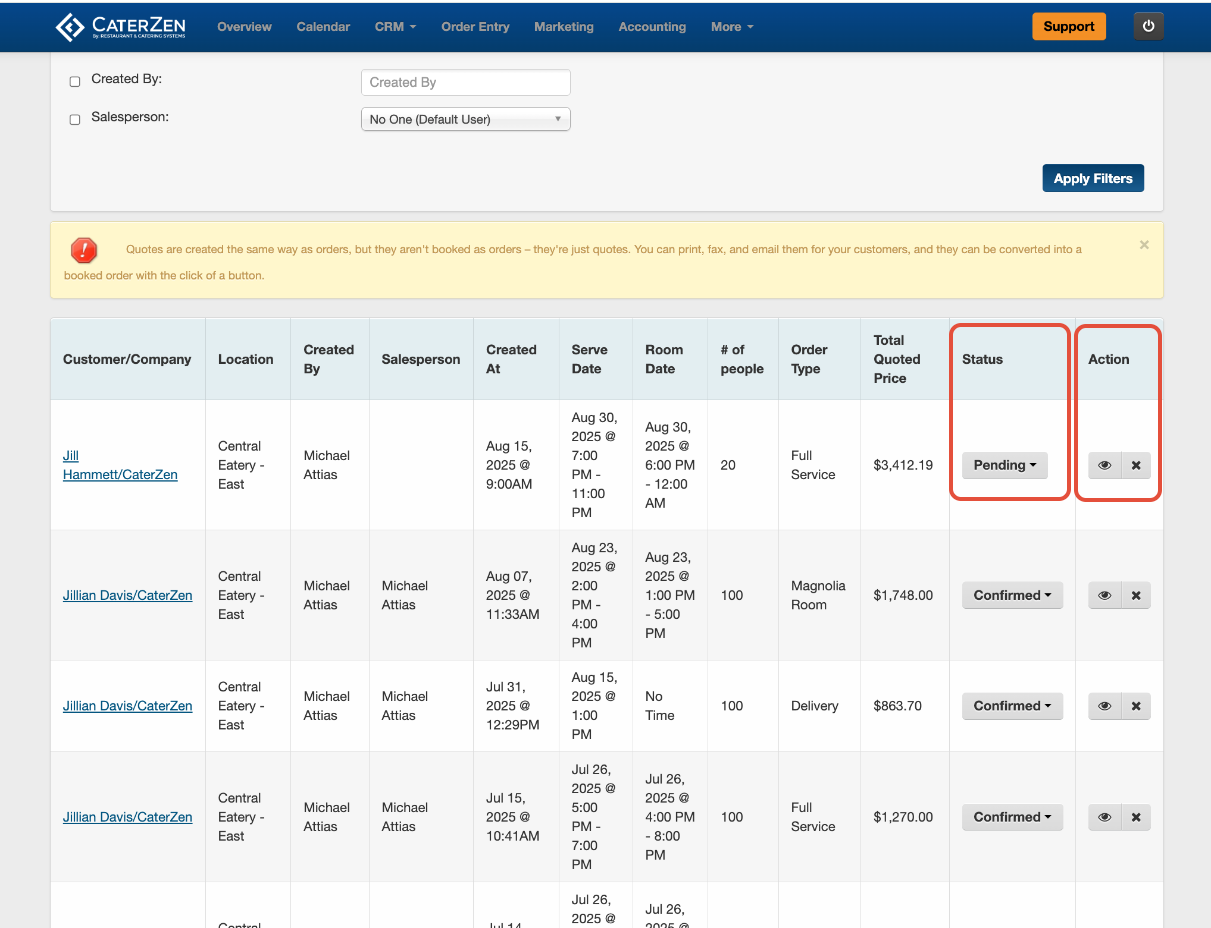Expand the More menu
The height and width of the screenshot is (928, 1211).
(x=732, y=27)
